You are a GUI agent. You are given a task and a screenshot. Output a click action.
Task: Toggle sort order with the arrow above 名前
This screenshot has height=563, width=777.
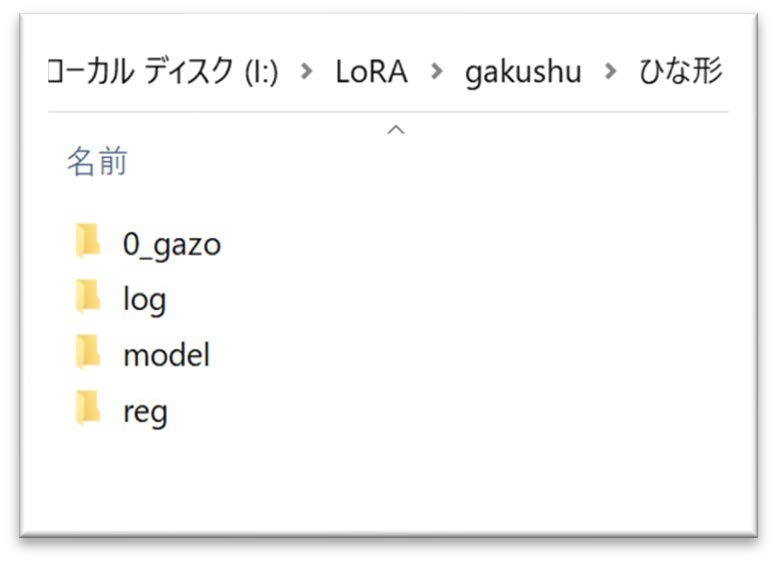pyautogui.click(x=396, y=130)
